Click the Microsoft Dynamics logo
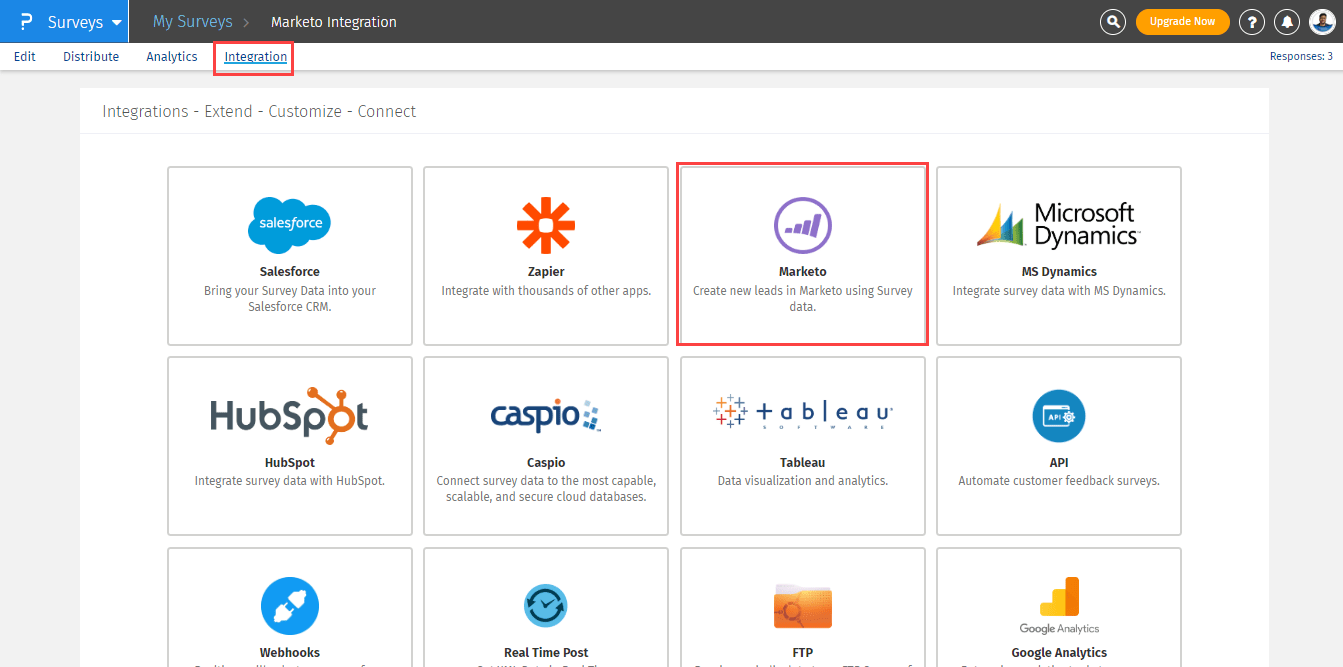The width and height of the screenshot is (1343, 667). click(x=1059, y=225)
